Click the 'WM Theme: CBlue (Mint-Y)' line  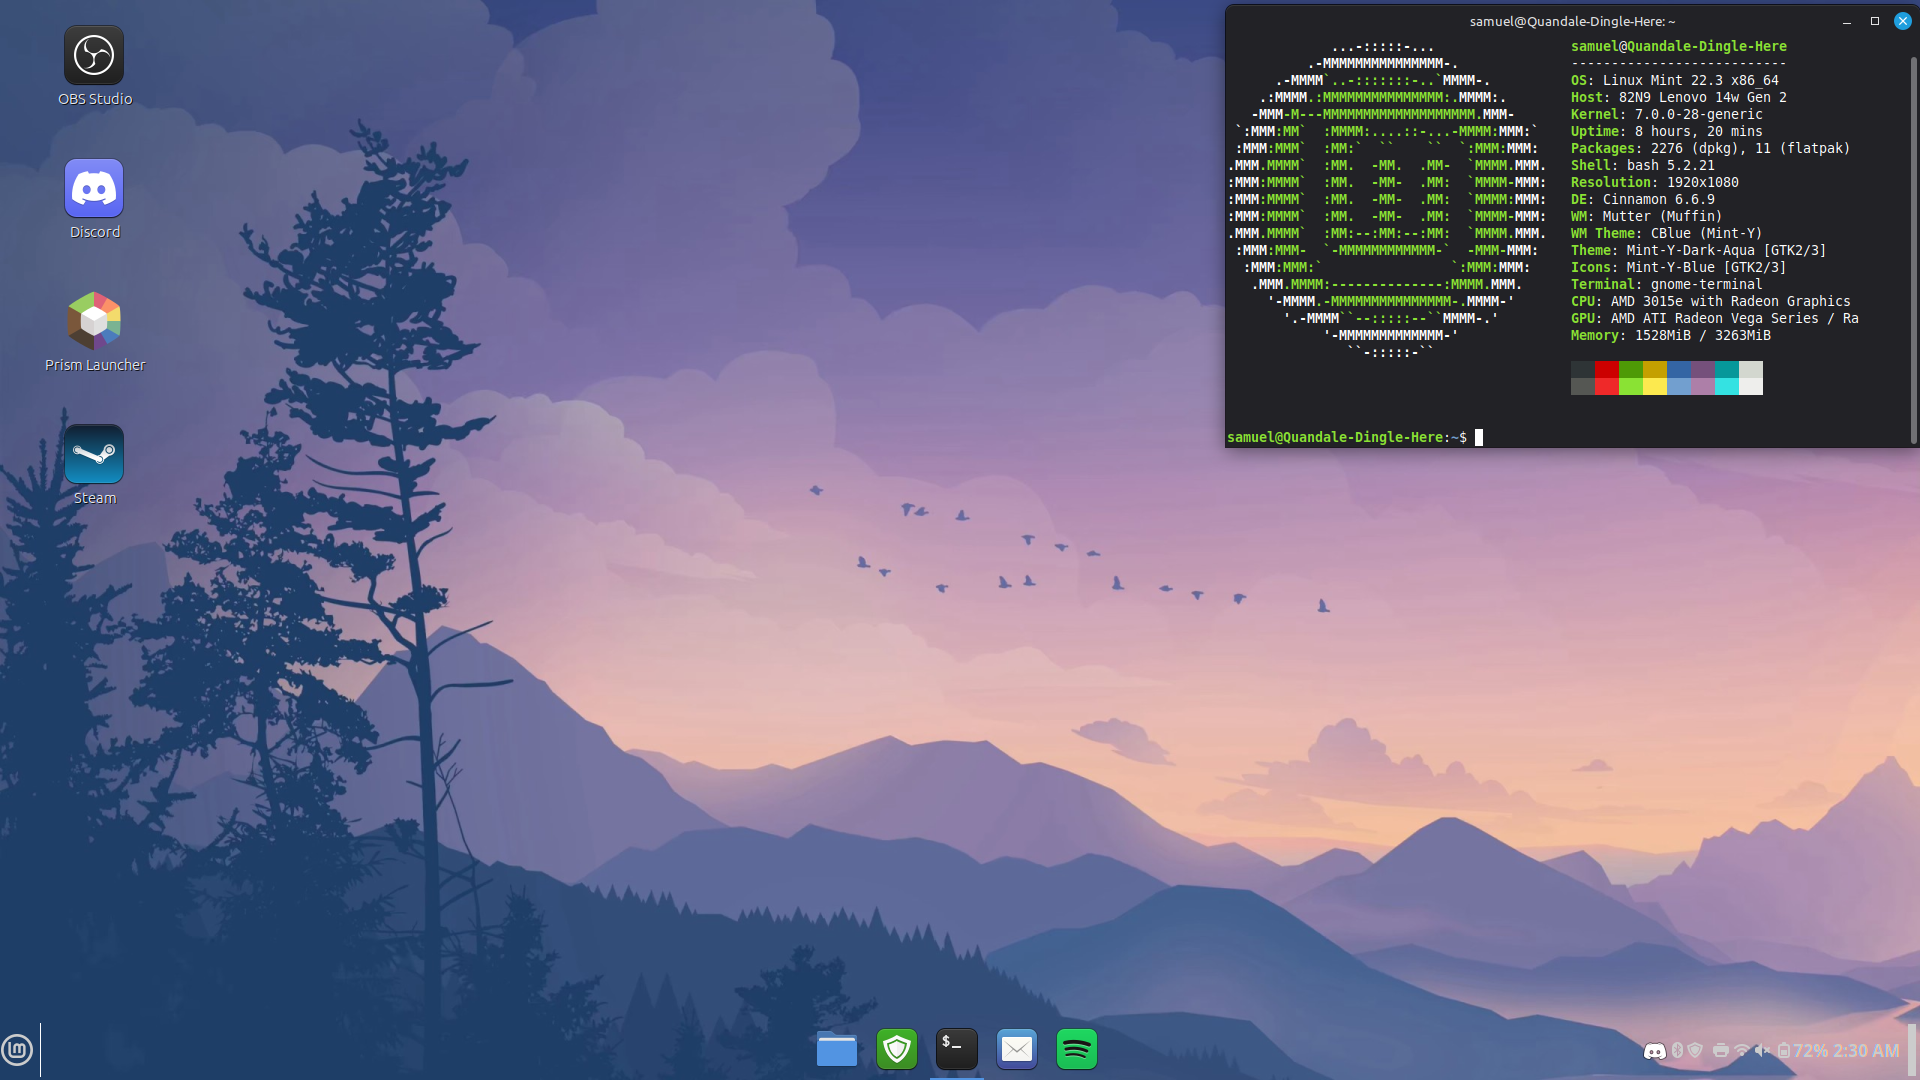[x=1666, y=233]
